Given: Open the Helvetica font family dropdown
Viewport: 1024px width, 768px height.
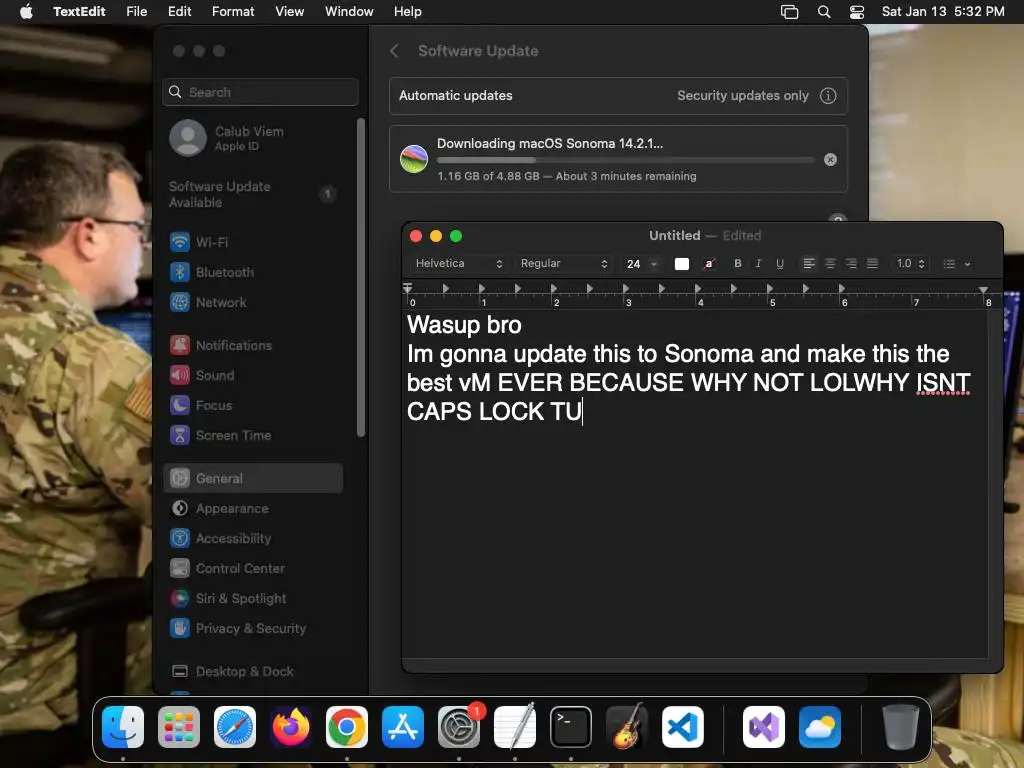Looking at the screenshot, I should (458, 263).
